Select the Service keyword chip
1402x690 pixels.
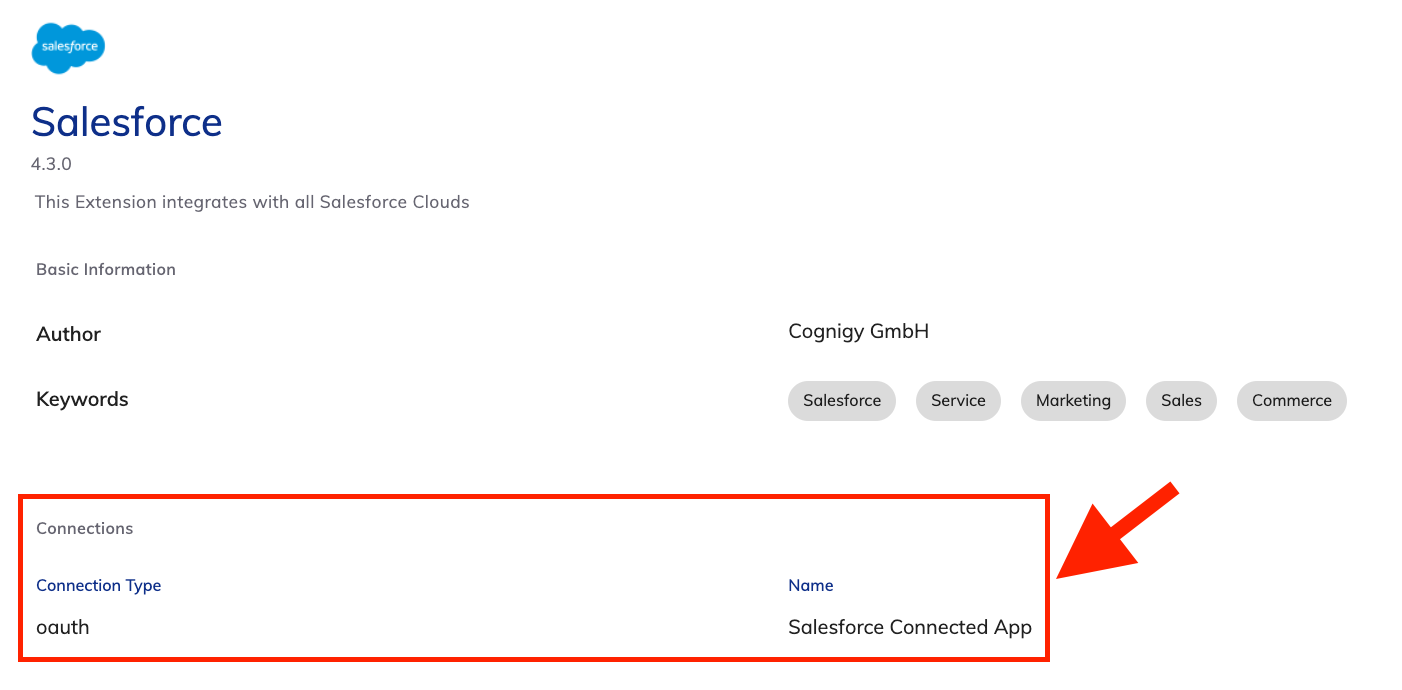point(958,400)
